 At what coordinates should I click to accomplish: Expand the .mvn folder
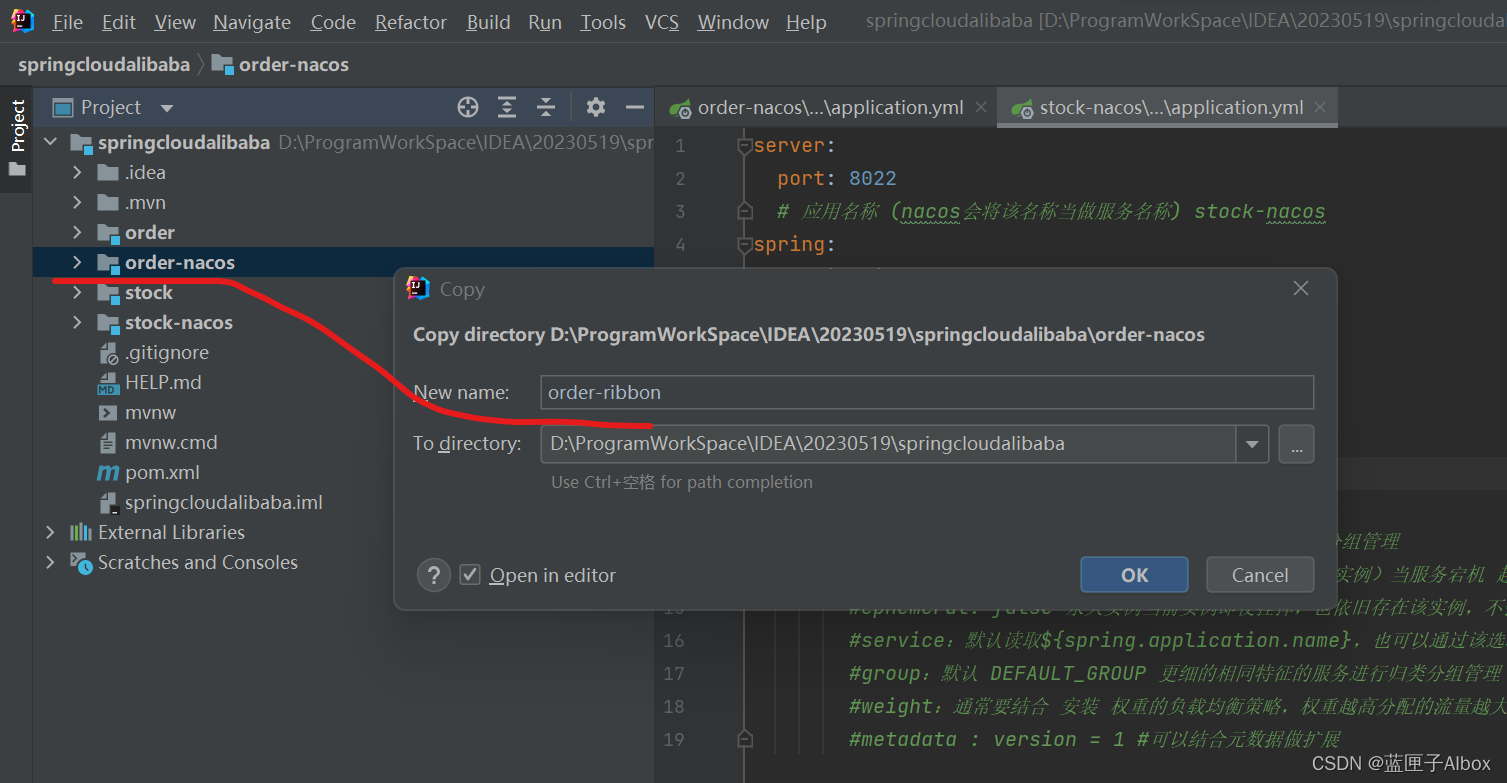coord(78,202)
